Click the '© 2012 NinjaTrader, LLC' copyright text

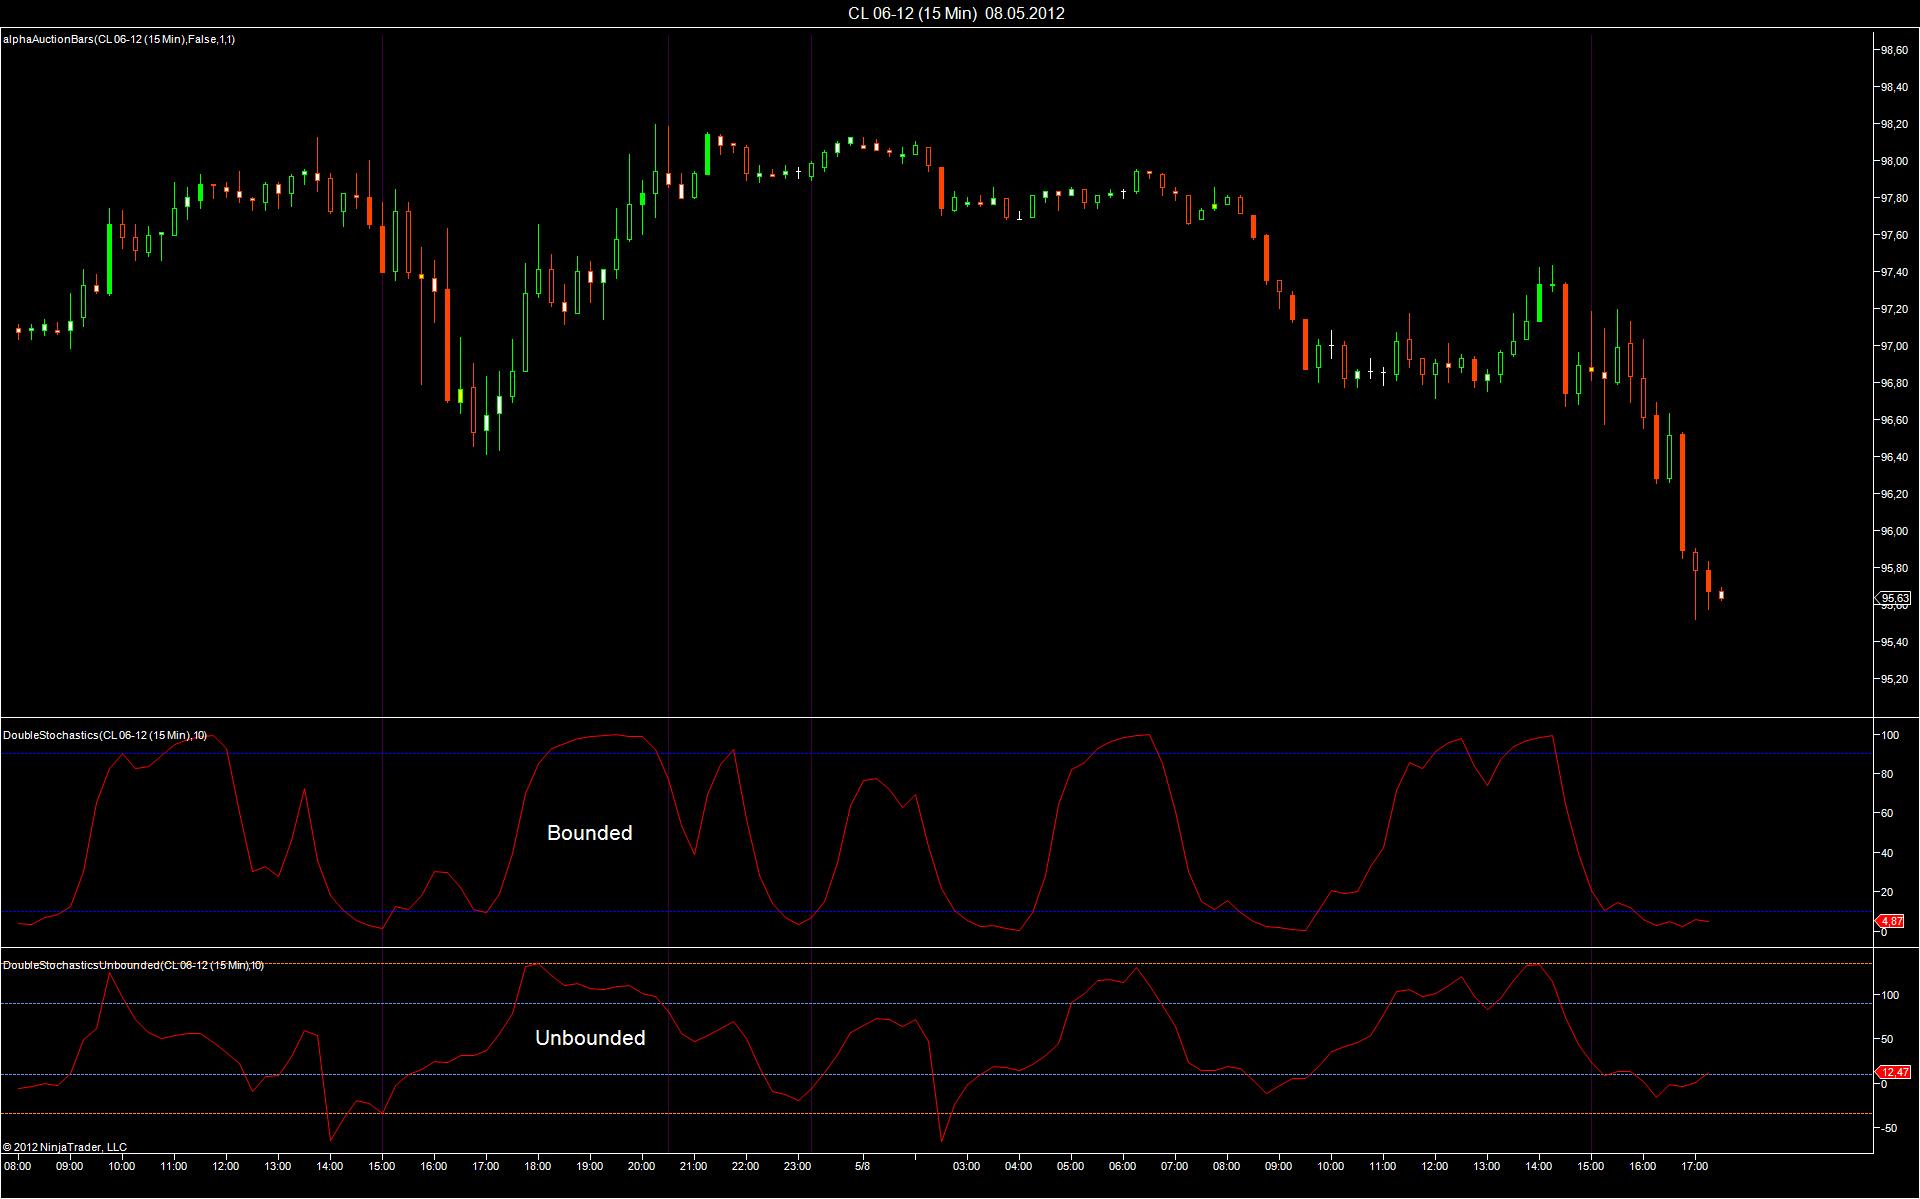click(65, 1147)
